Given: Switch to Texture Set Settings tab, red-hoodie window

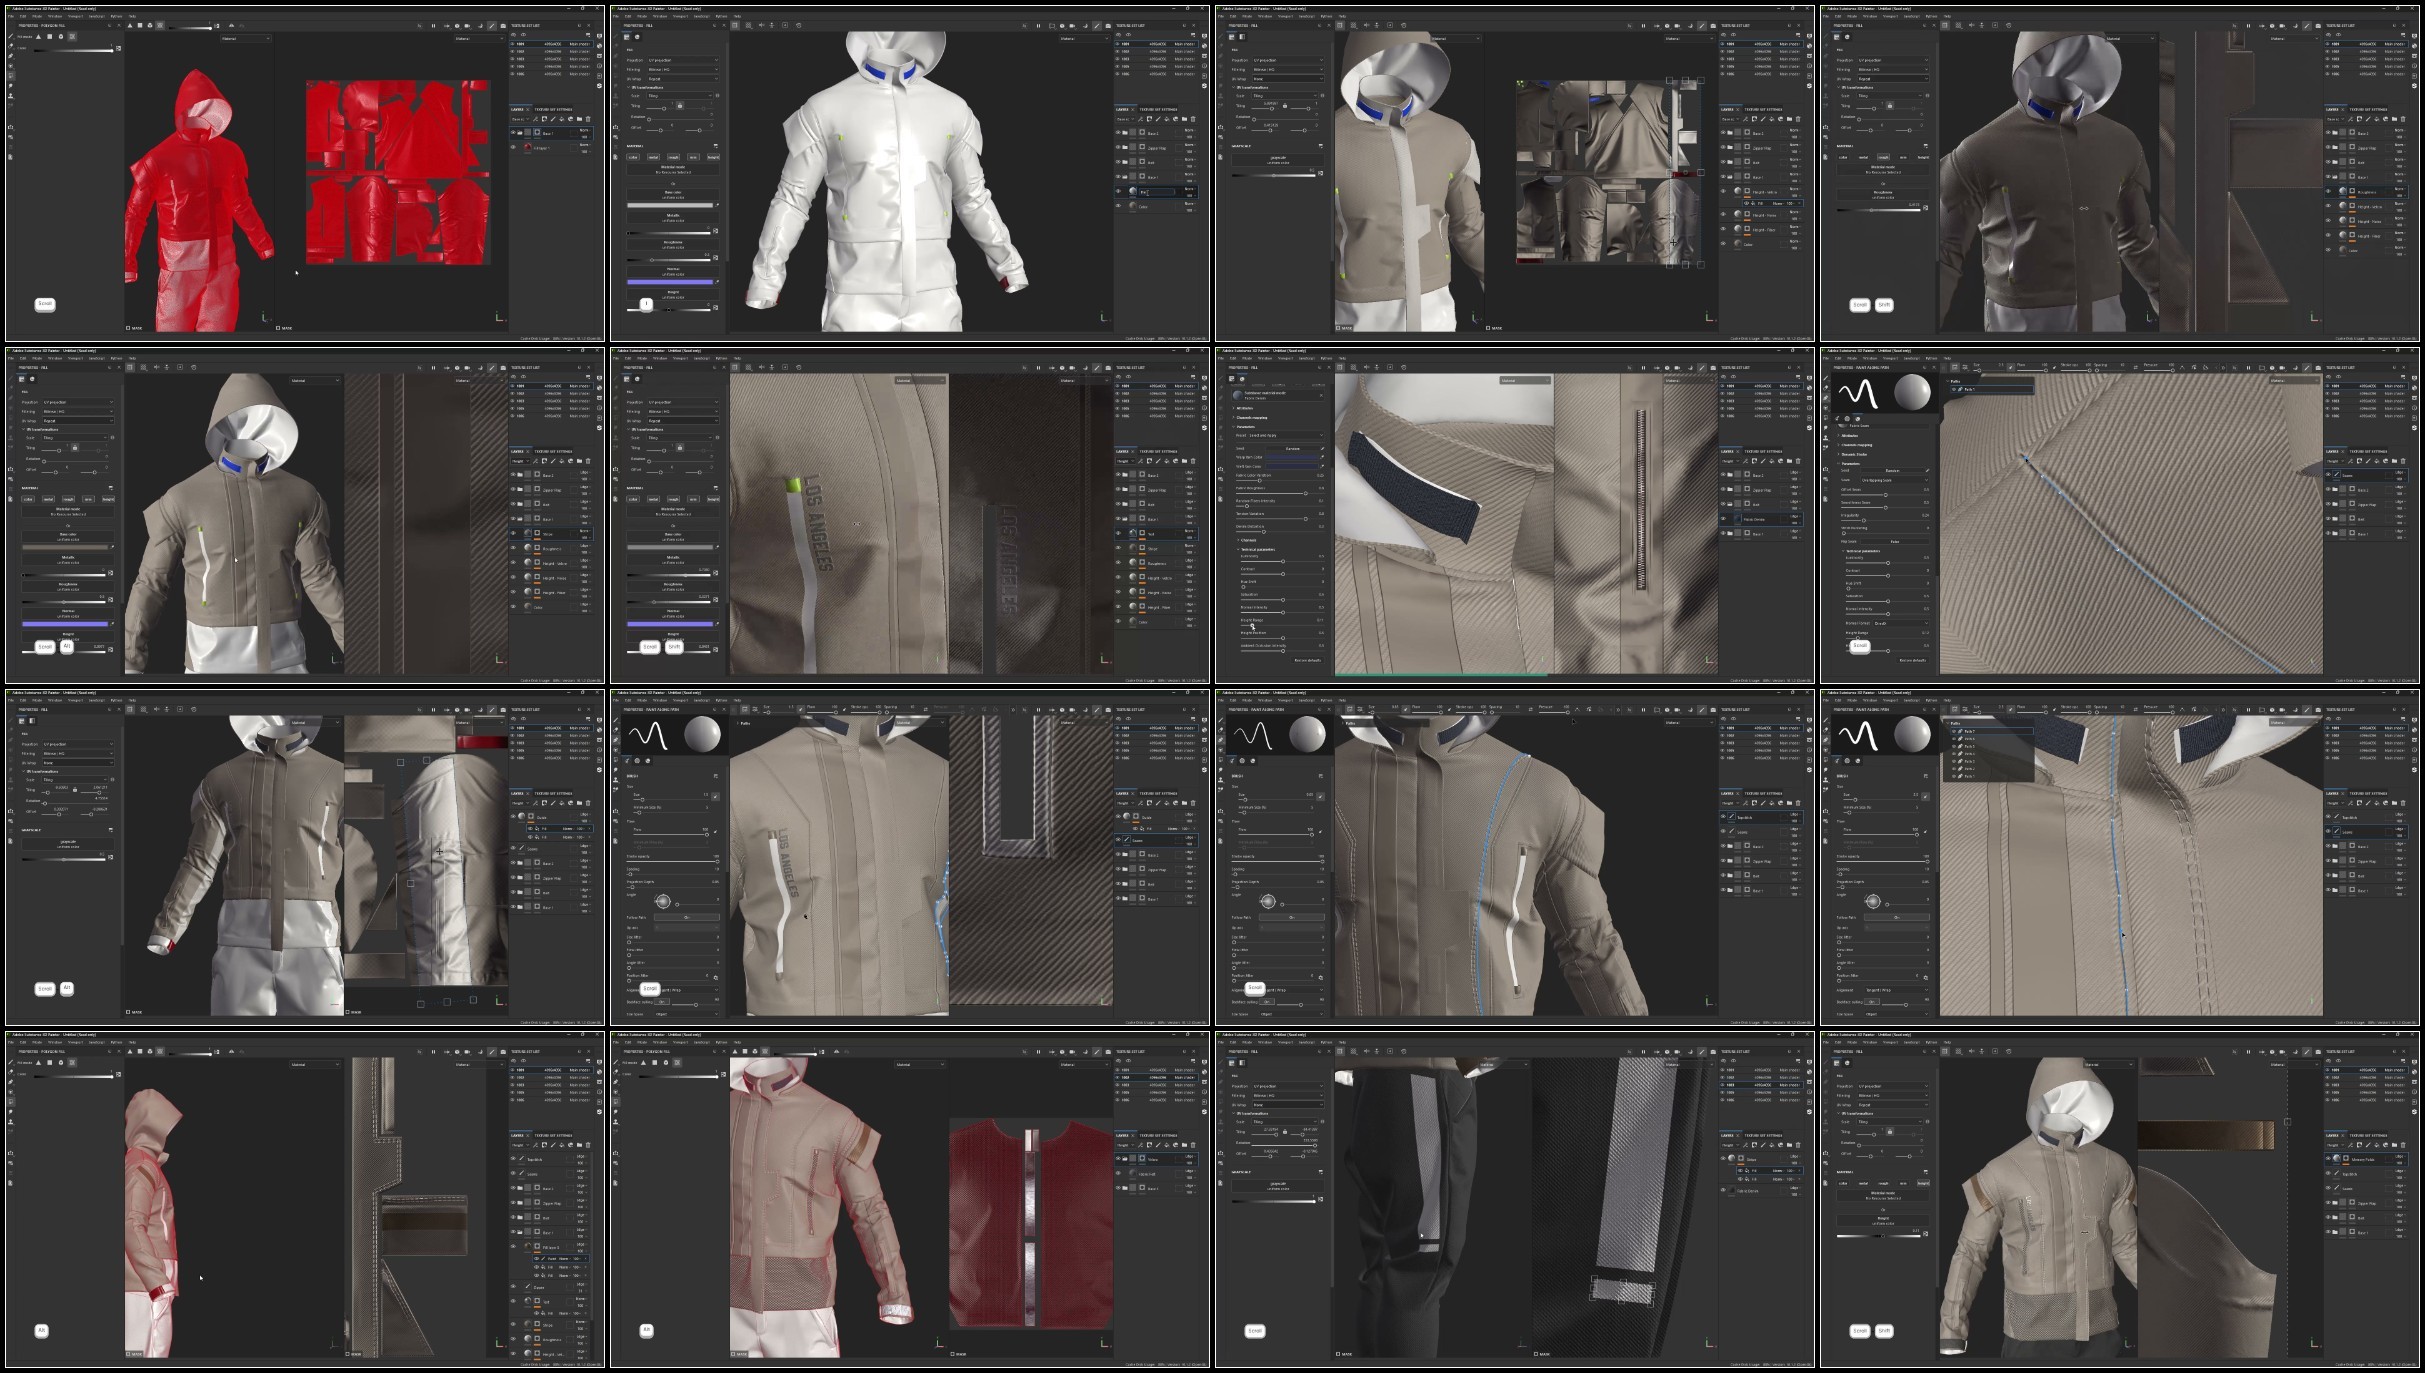Looking at the screenshot, I should [x=553, y=109].
